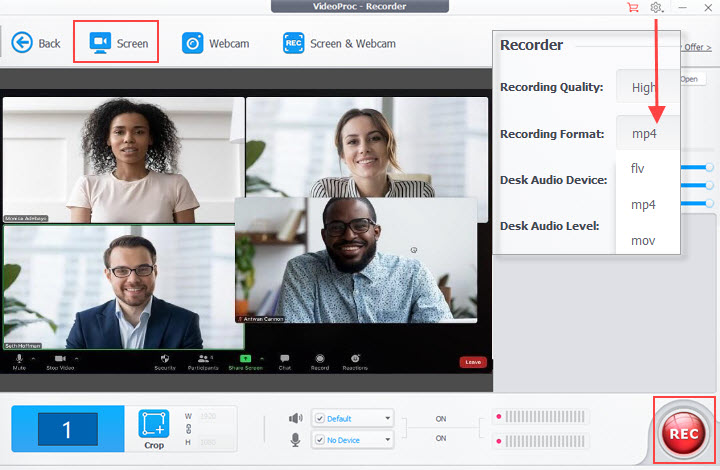Viewport: 720px width, 470px height.
Task: Open the Recording Format dropdown showing mp4
Action: point(647,134)
